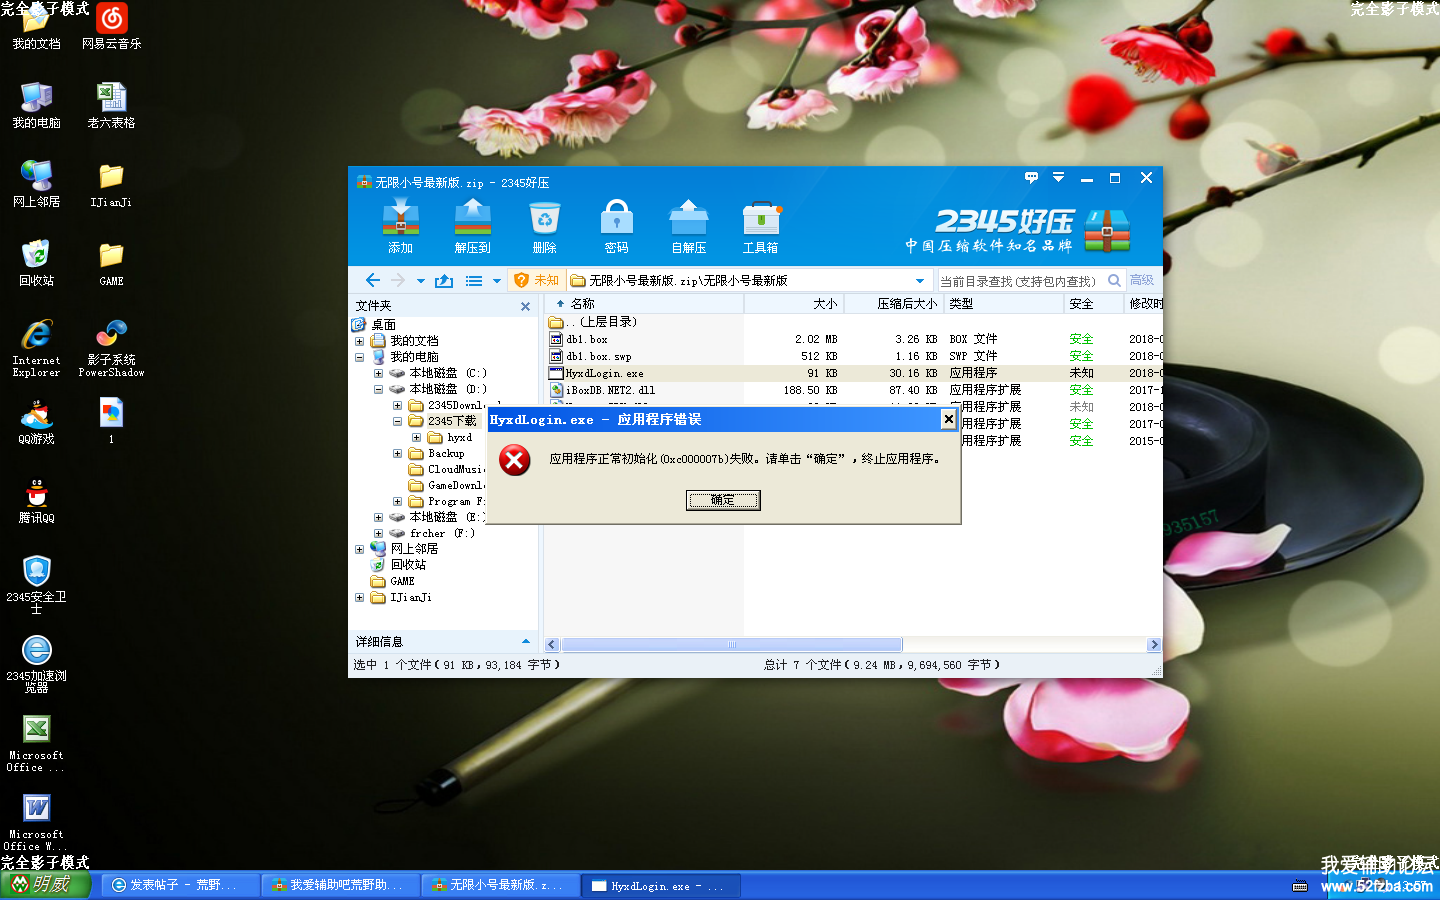Select IJianJi folder in tree
This screenshot has width=1440, height=900.
coord(401,597)
